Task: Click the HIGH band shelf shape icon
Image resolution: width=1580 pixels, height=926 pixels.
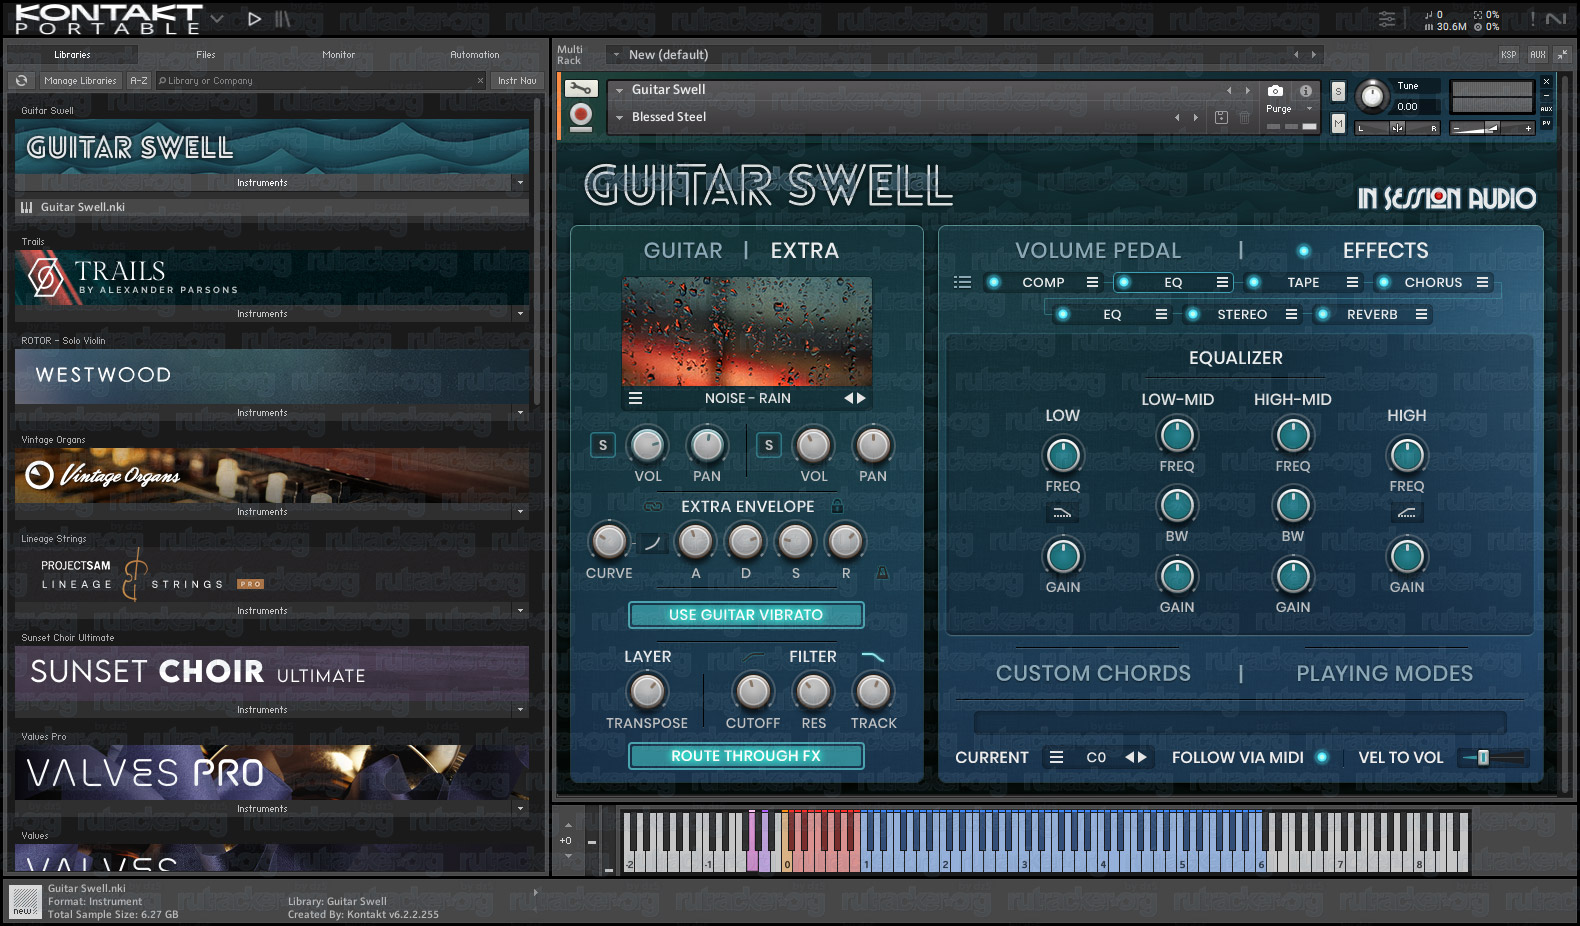Action: click(x=1406, y=513)
